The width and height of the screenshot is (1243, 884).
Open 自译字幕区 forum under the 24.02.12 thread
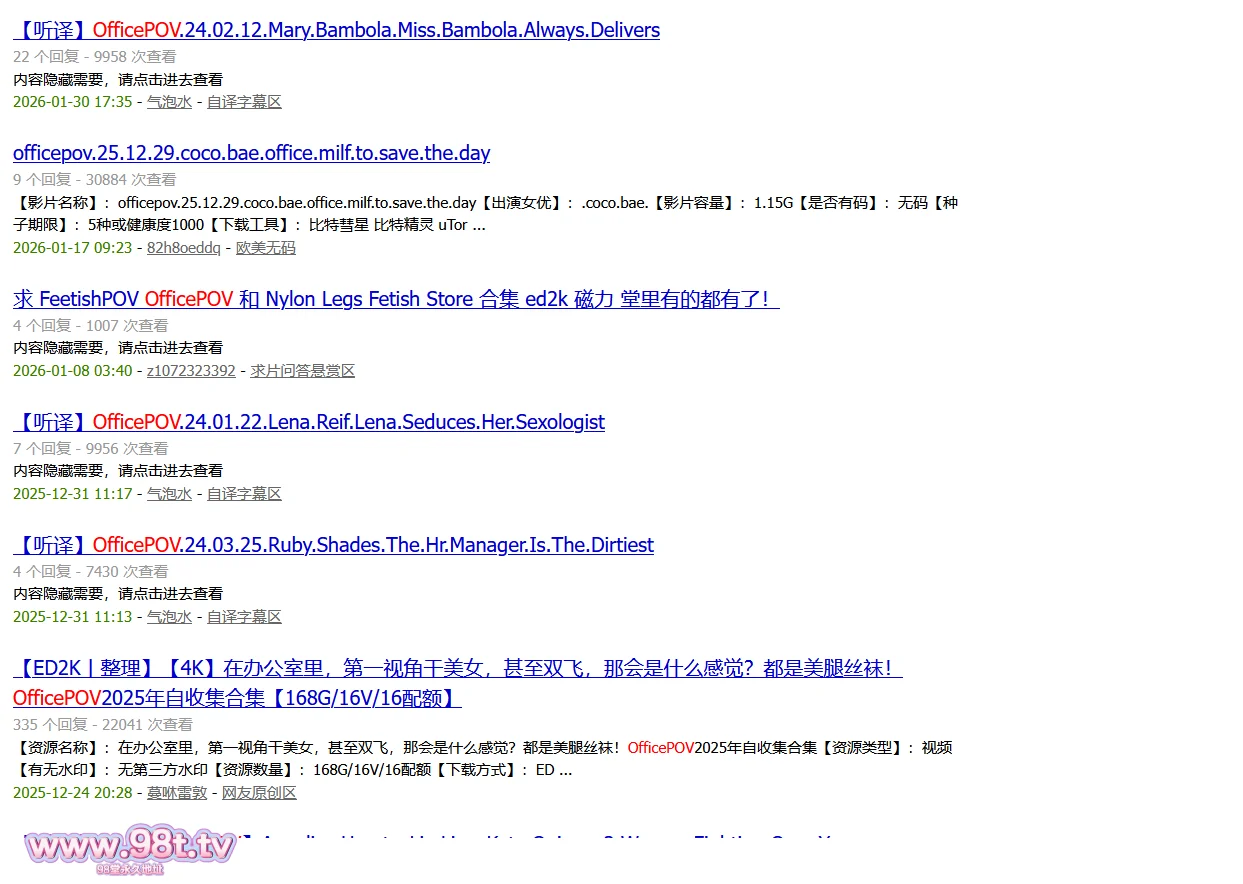click(244, 102)
